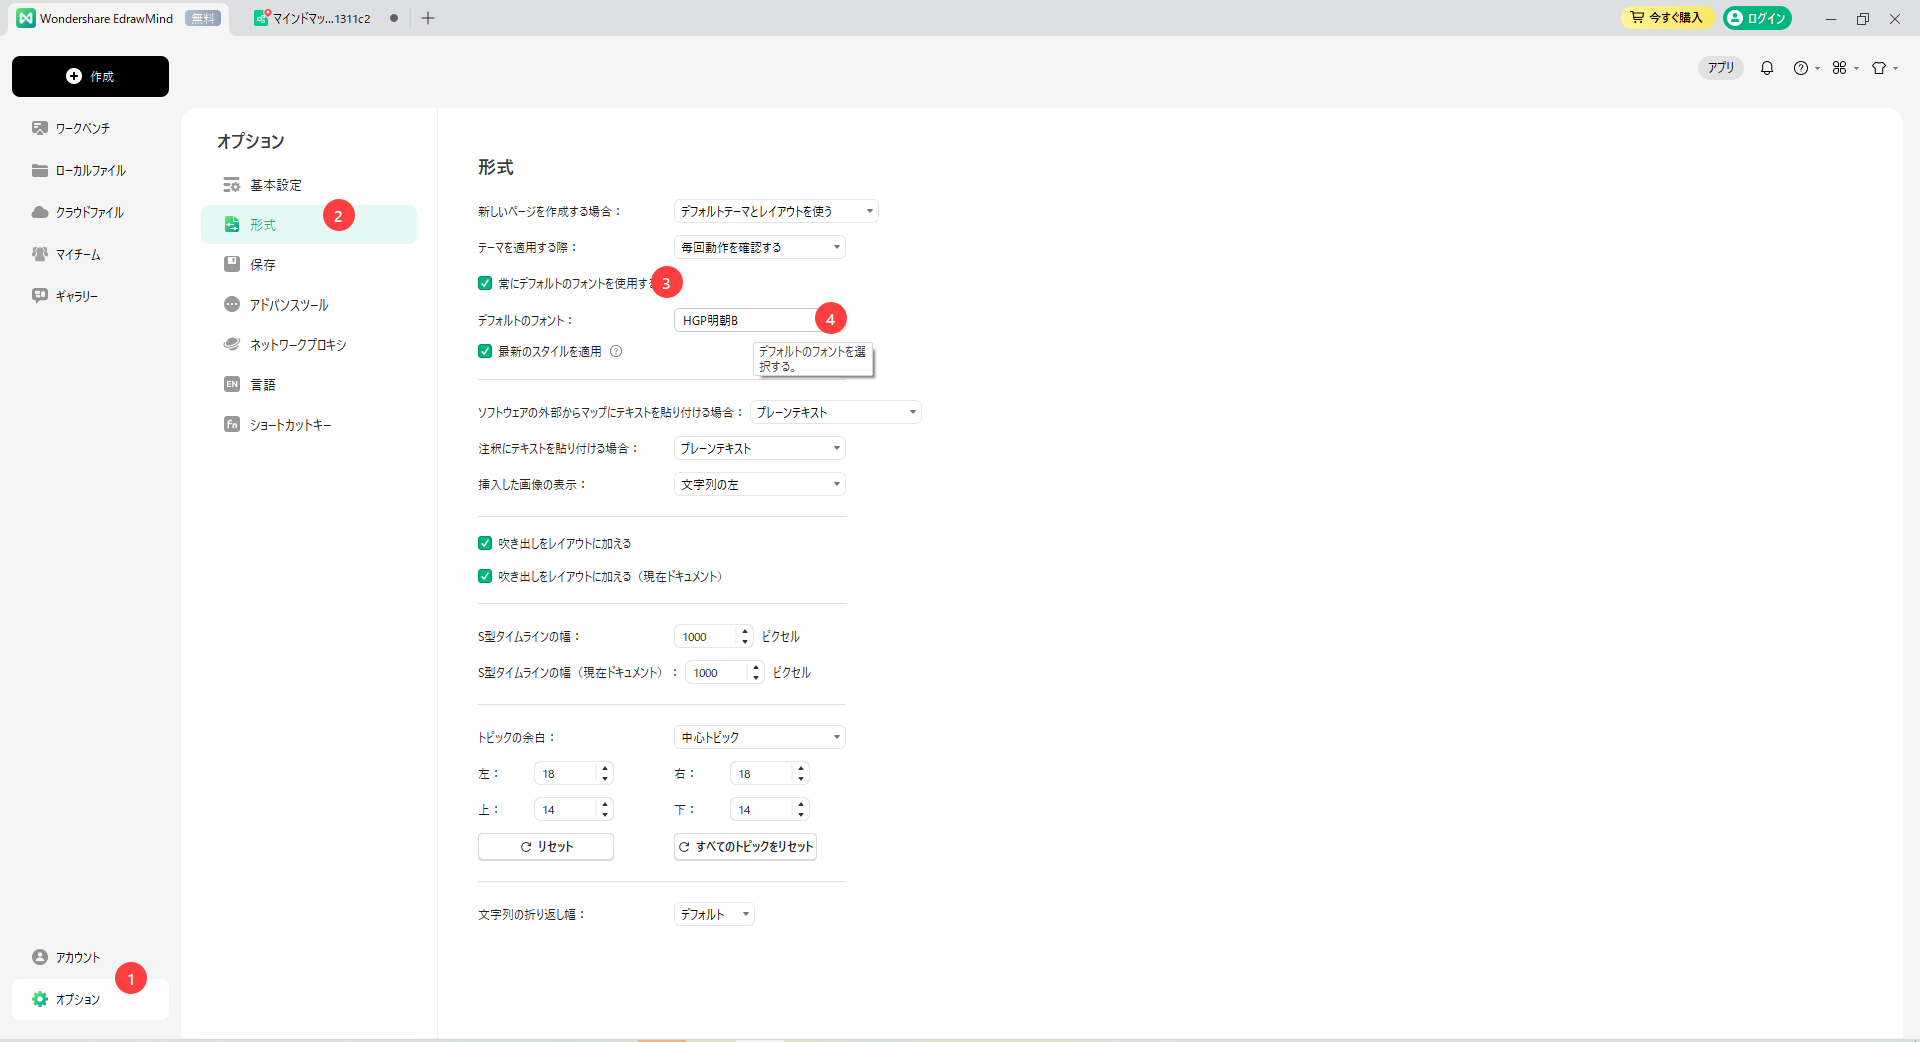Click the ログイン login button

coord(1757,18)
